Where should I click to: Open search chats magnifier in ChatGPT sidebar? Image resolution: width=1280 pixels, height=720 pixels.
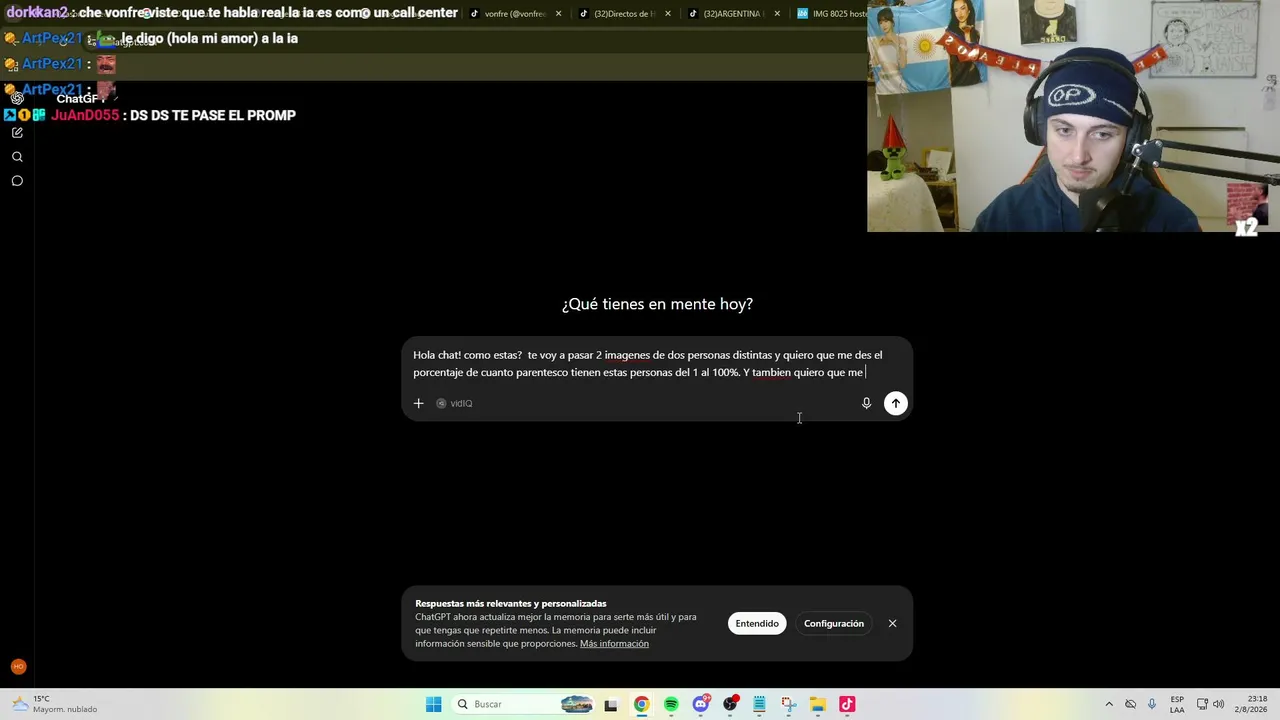17,157
